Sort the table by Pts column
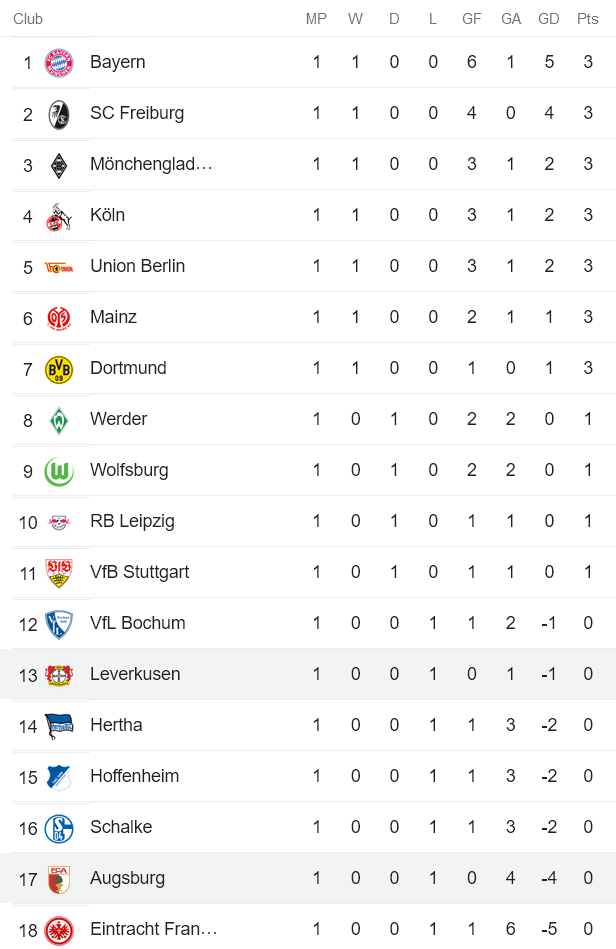This screenshot has width=616, height=949. pyautogui.click(x=588, y=18)
